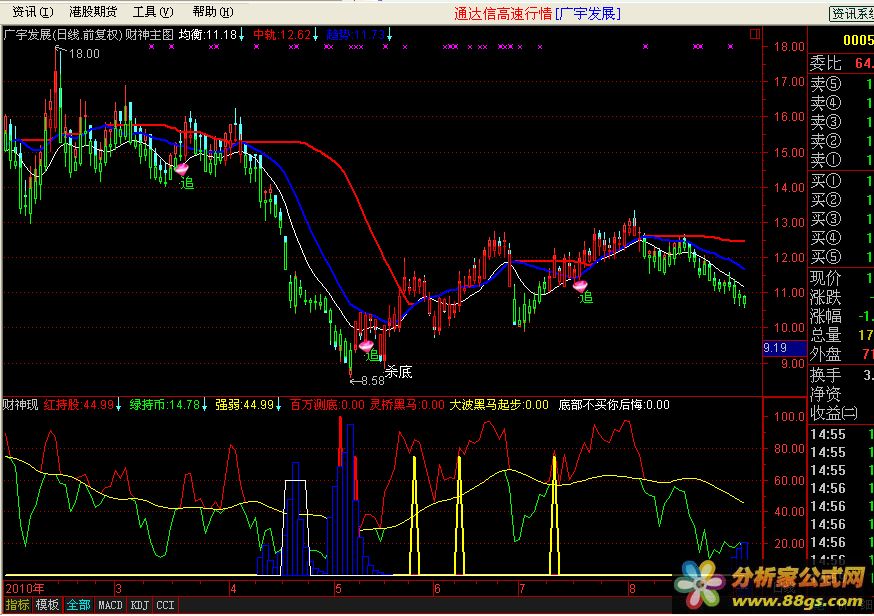Click the 100.0 label on indicator axis
The width and height of the screenshot is (874, 616).
[x=789, y=416]
